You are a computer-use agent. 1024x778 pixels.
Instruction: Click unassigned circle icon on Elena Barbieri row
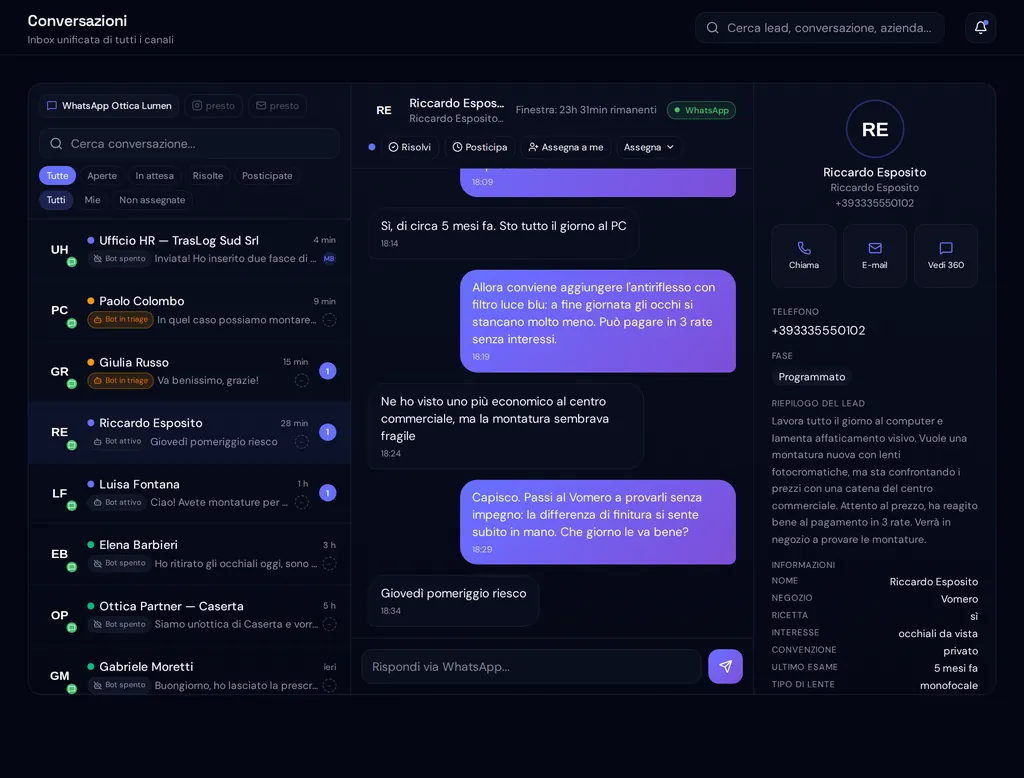[x=330, y=563]
